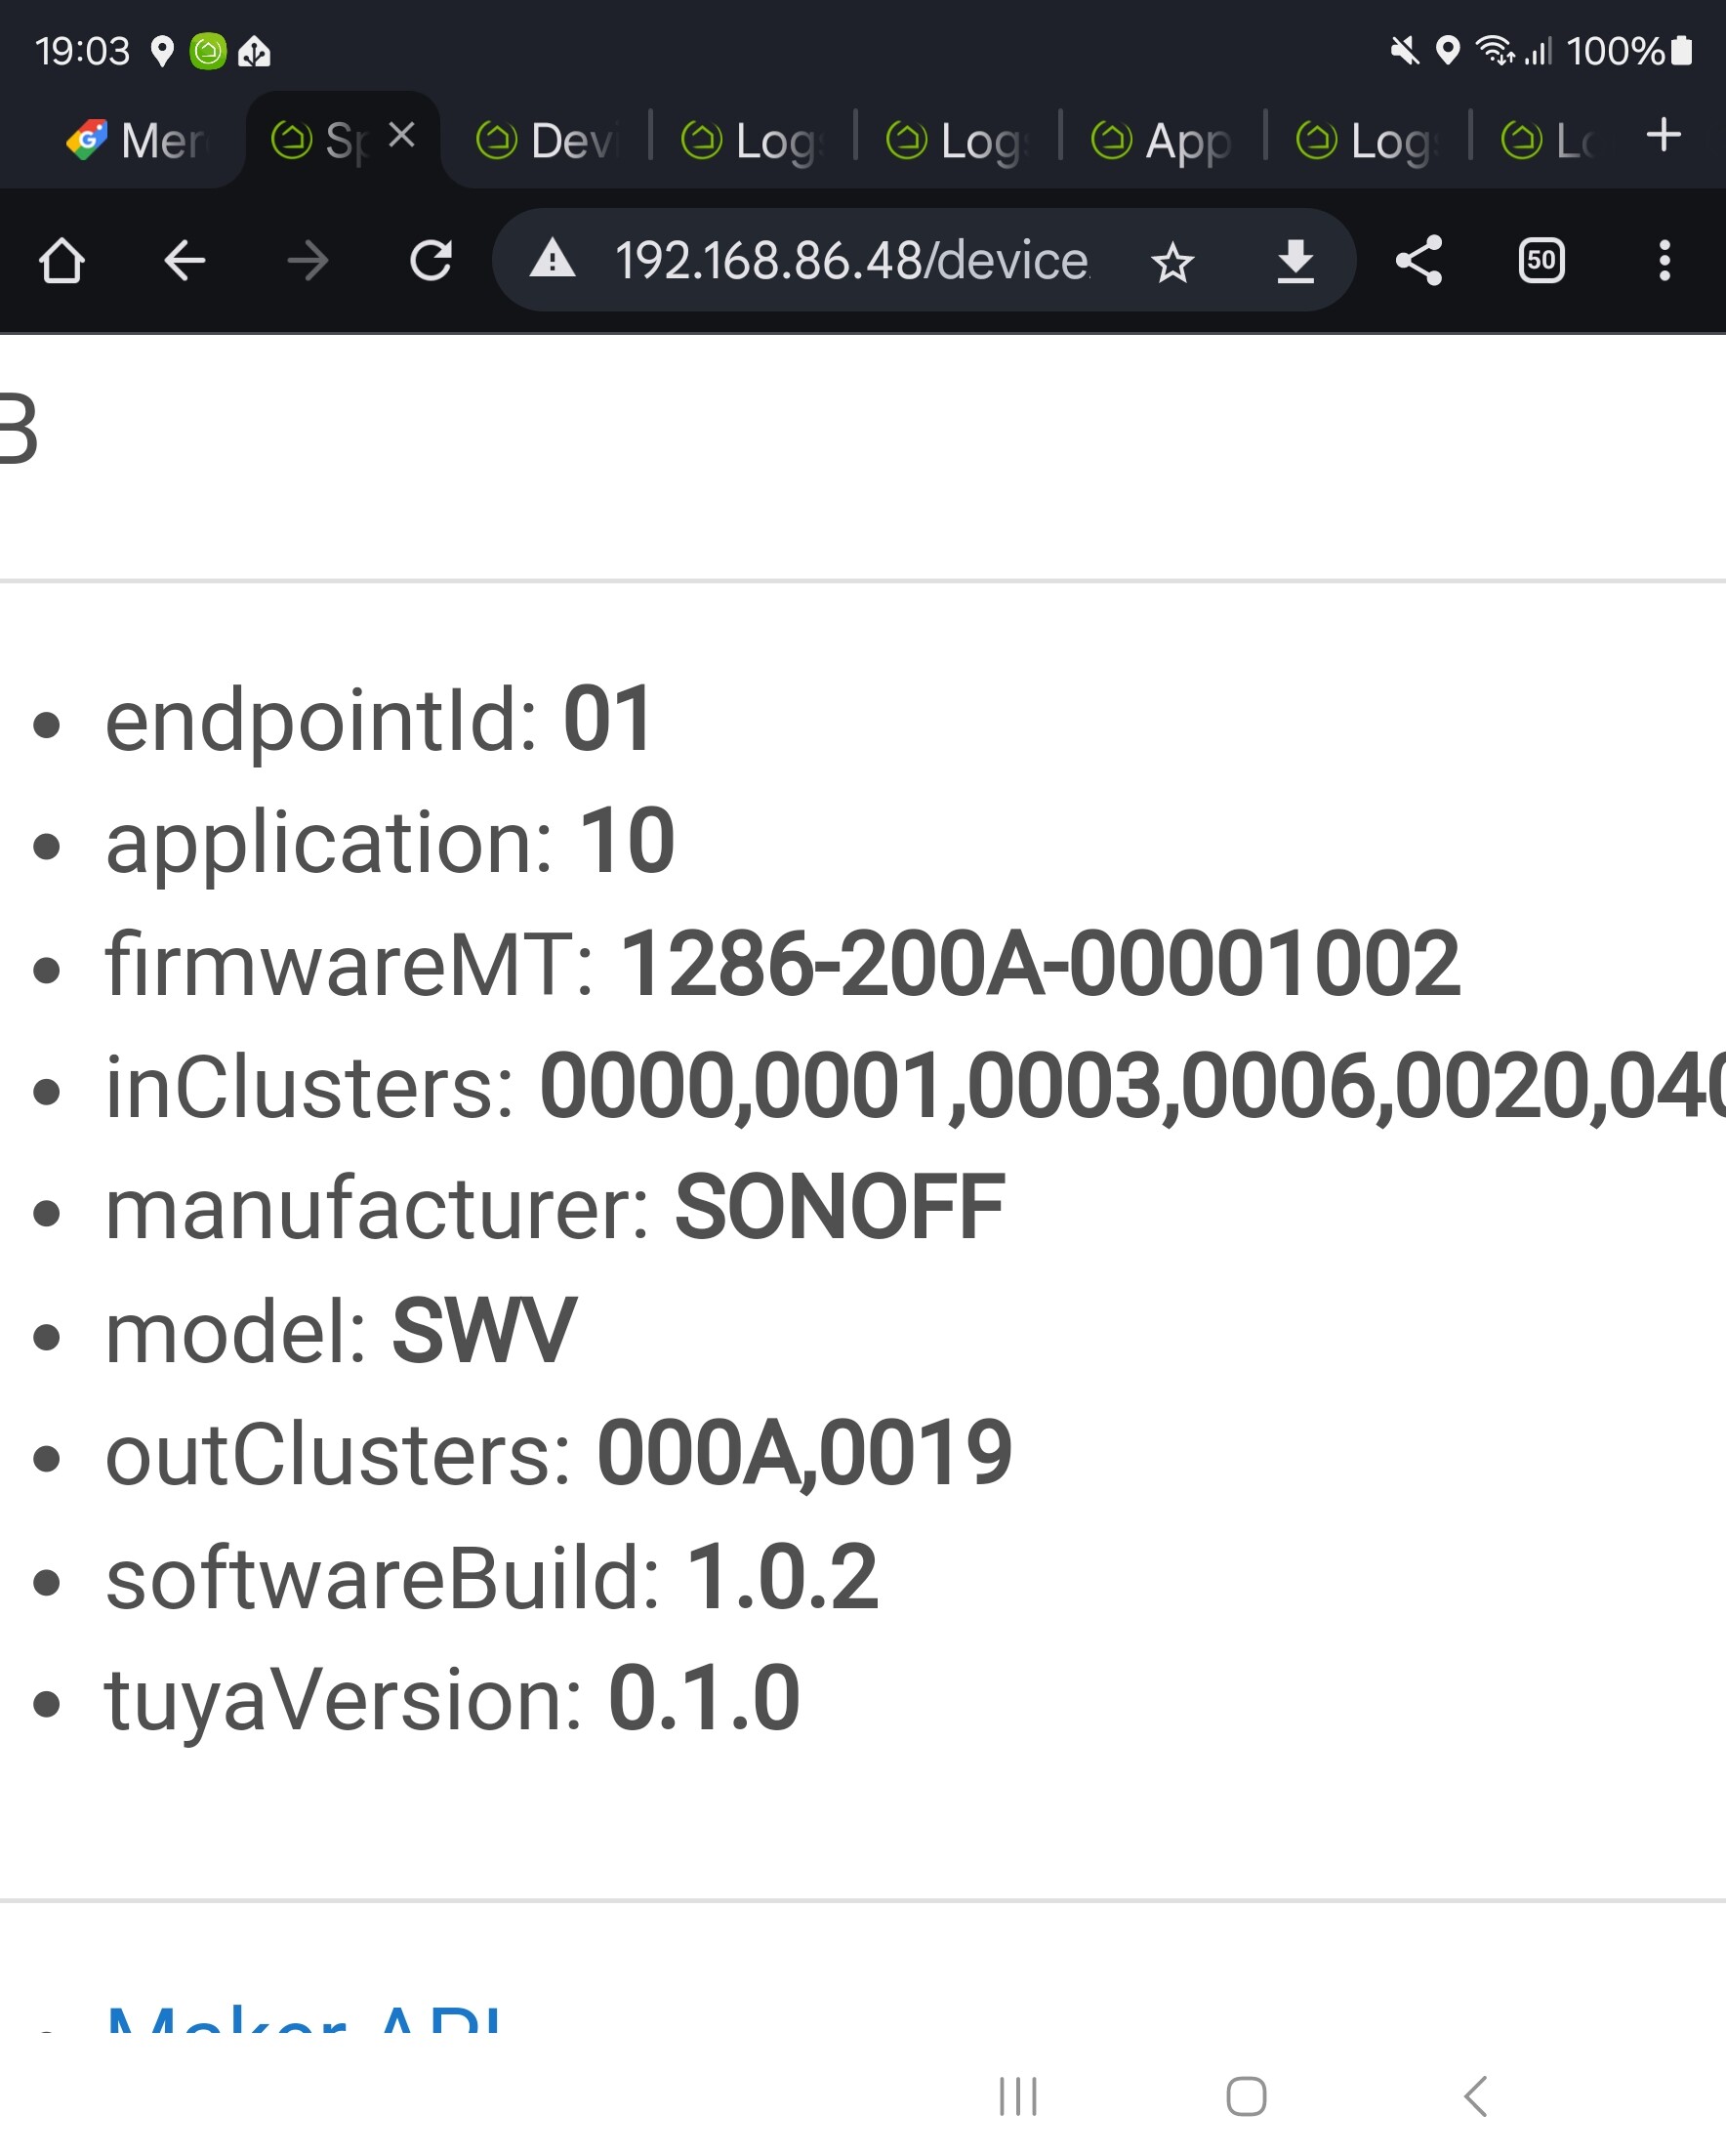
Task: Tap Android recent apps button
Action: [x=1018, y=2096]
